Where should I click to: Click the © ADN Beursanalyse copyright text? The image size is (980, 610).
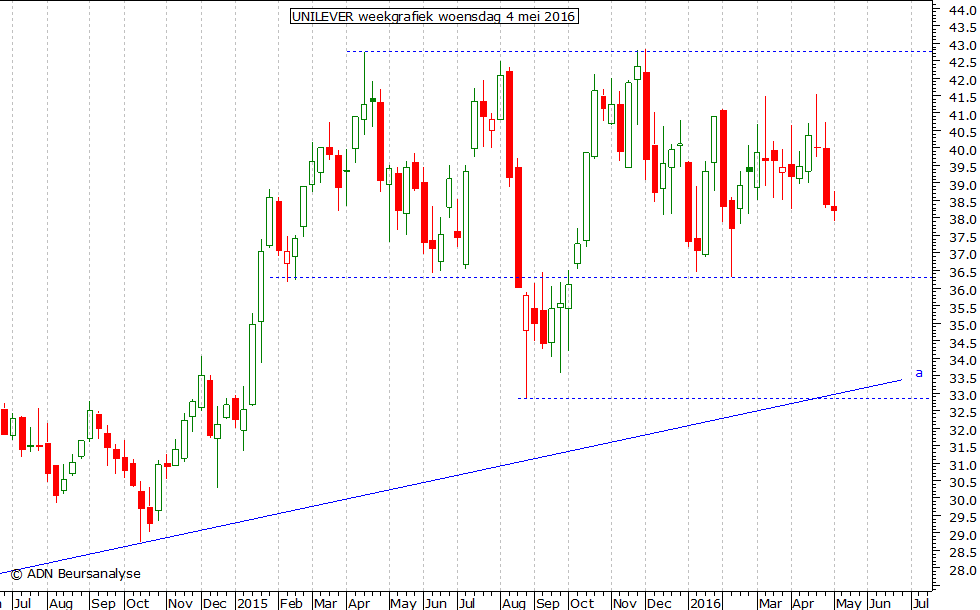click(76, 574)
